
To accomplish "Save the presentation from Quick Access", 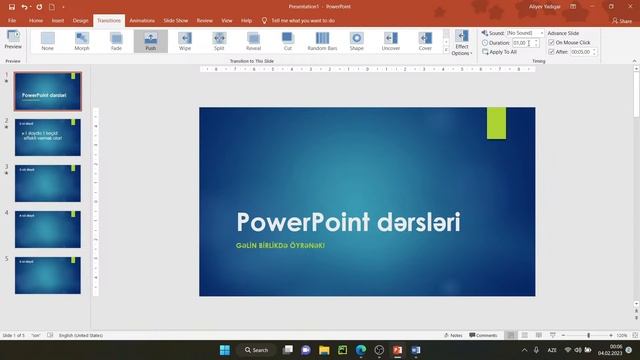I will click(12, 7).
